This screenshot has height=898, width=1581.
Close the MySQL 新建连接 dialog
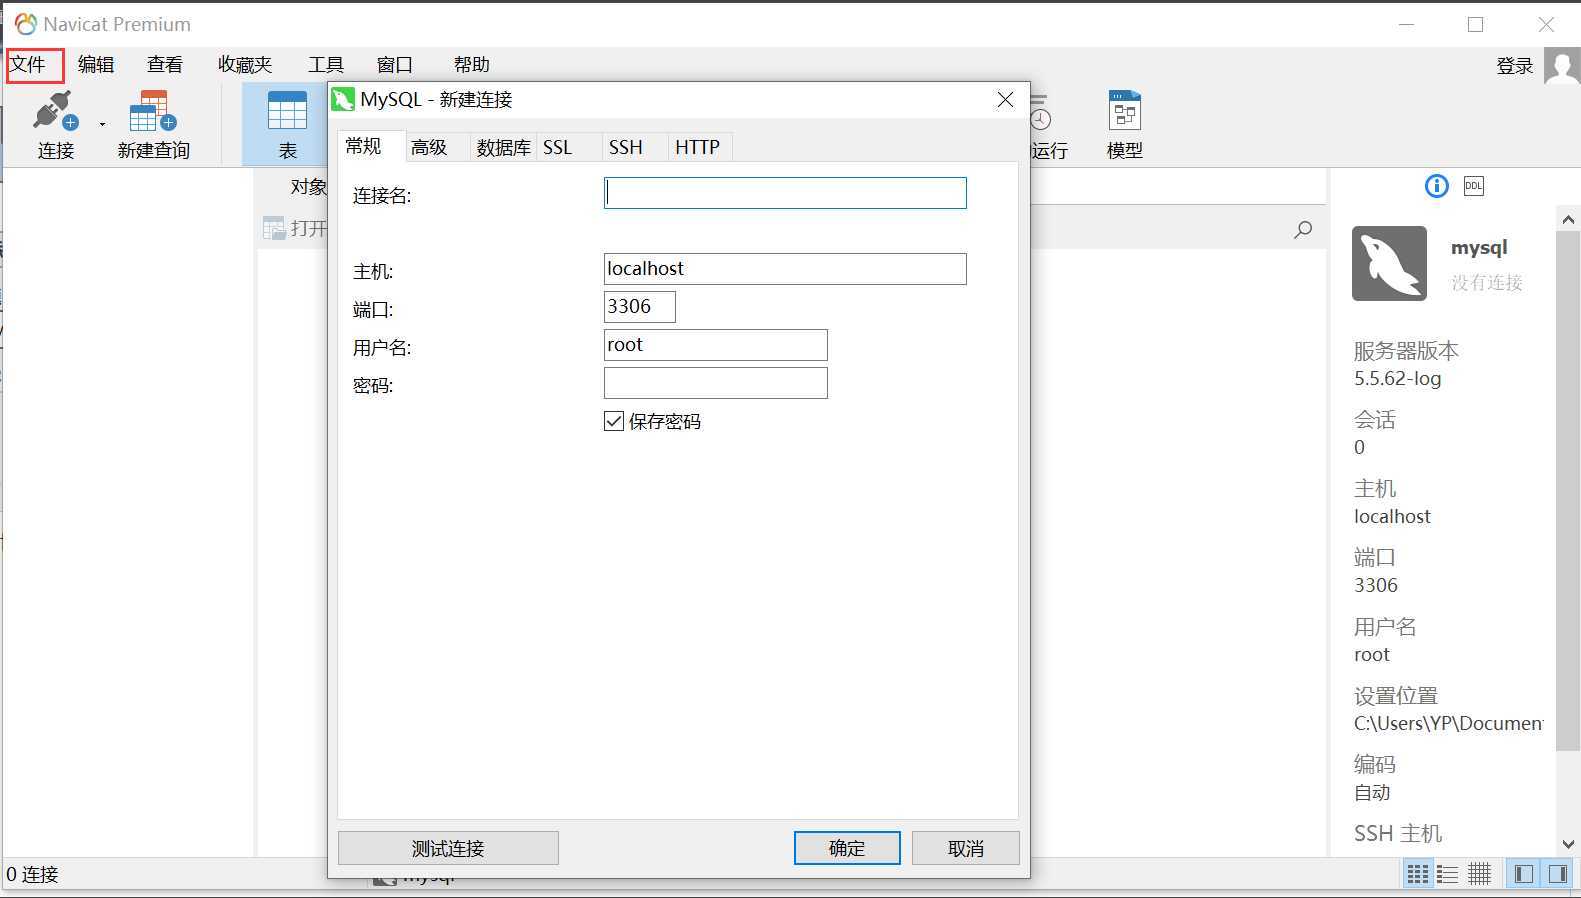[1005, 99]
